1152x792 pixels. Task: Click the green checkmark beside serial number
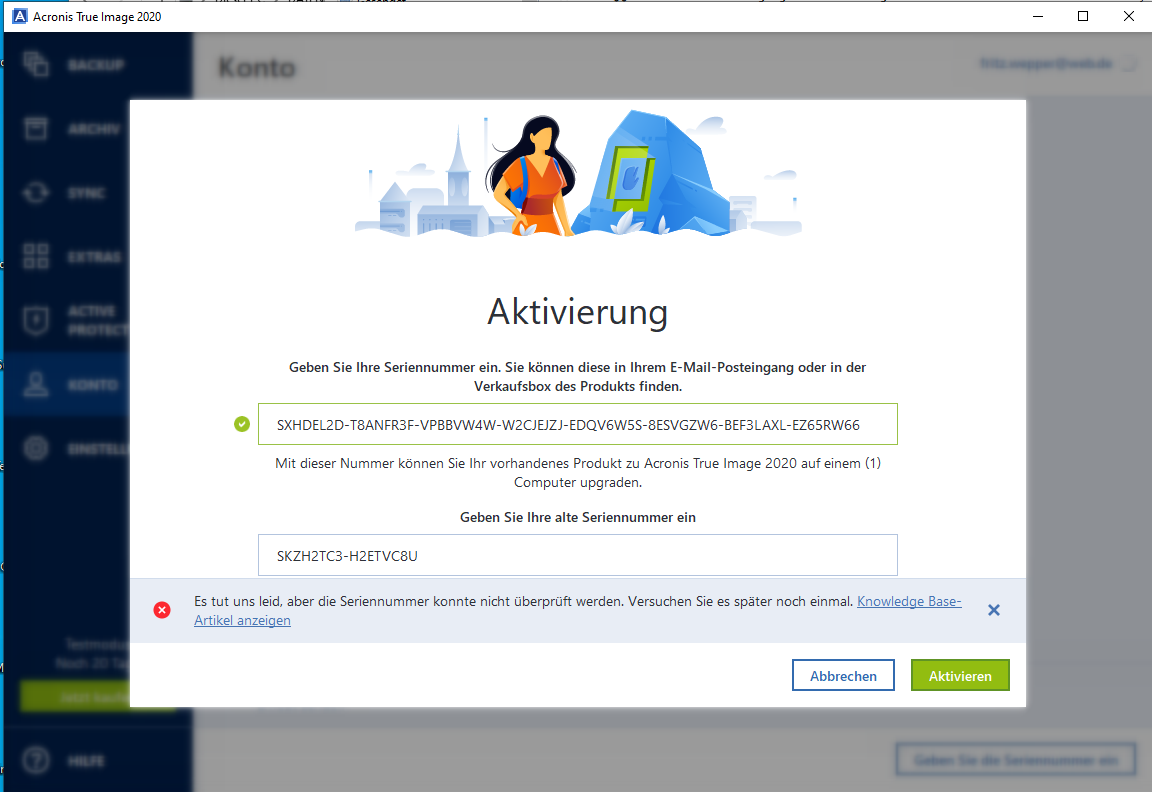[241, 424]
